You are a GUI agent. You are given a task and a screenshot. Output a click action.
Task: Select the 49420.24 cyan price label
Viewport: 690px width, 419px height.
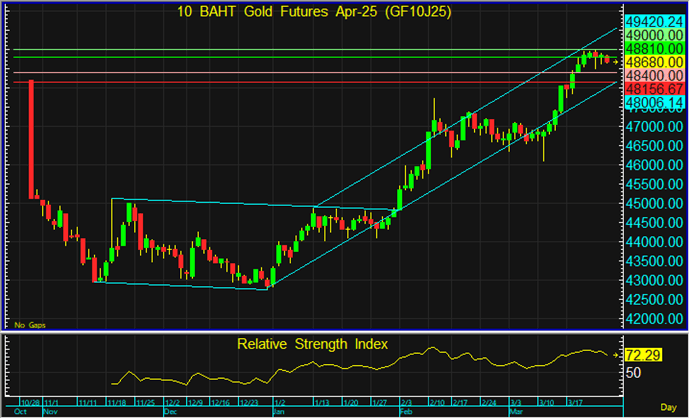point(654,20)
